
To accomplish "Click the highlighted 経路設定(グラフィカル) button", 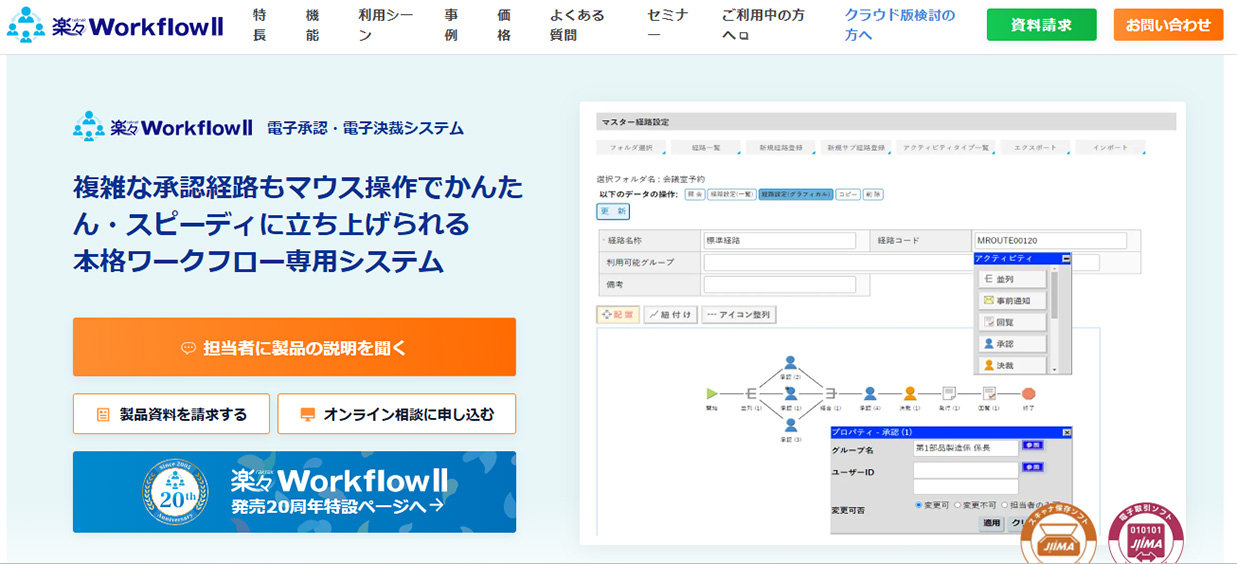I will (x=795, y=194).
